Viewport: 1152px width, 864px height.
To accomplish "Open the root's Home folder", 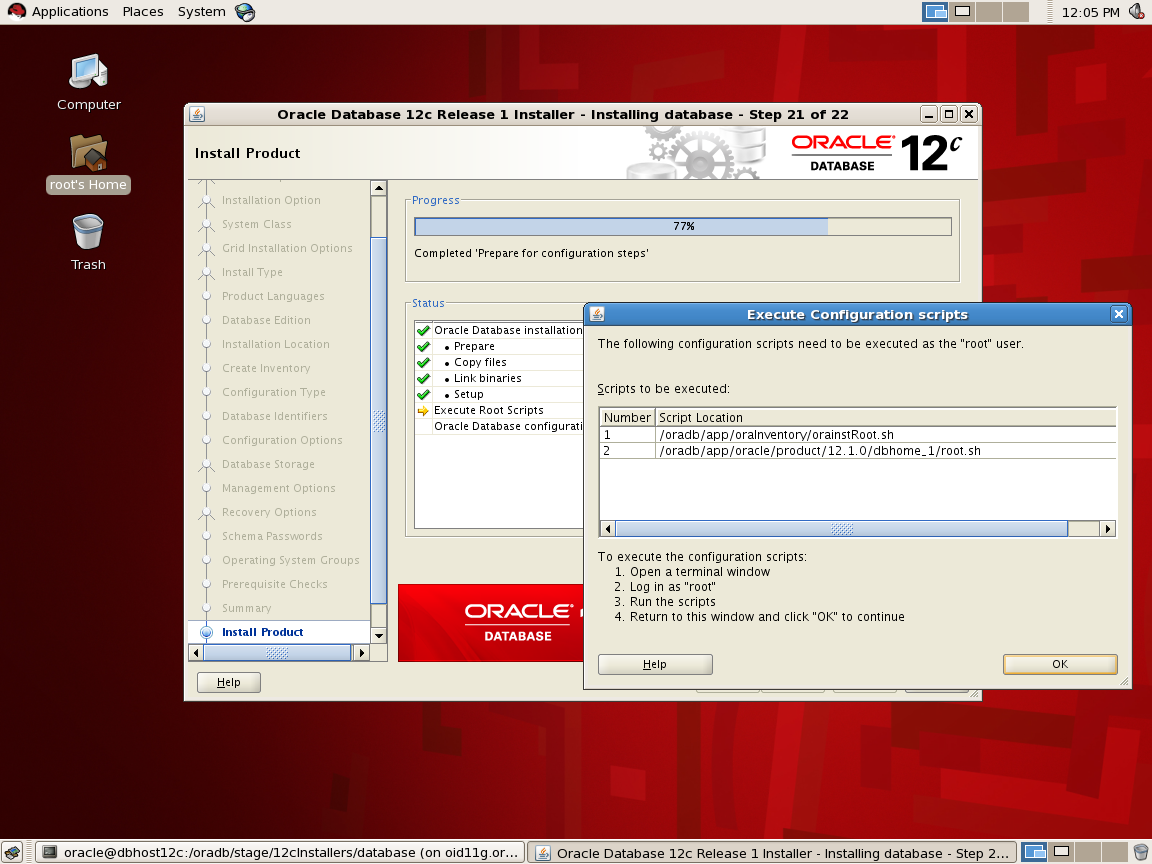I will [x=88, y=153].
